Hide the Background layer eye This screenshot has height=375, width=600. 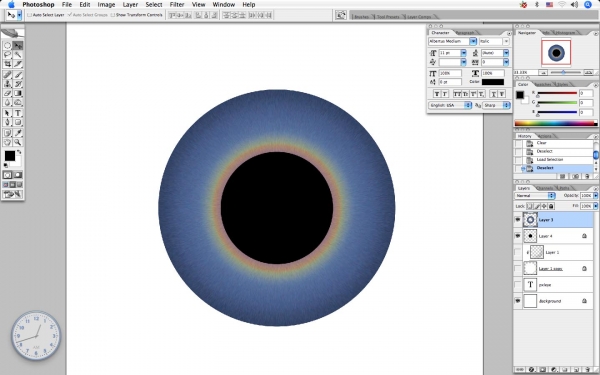[x=518, y=301]
